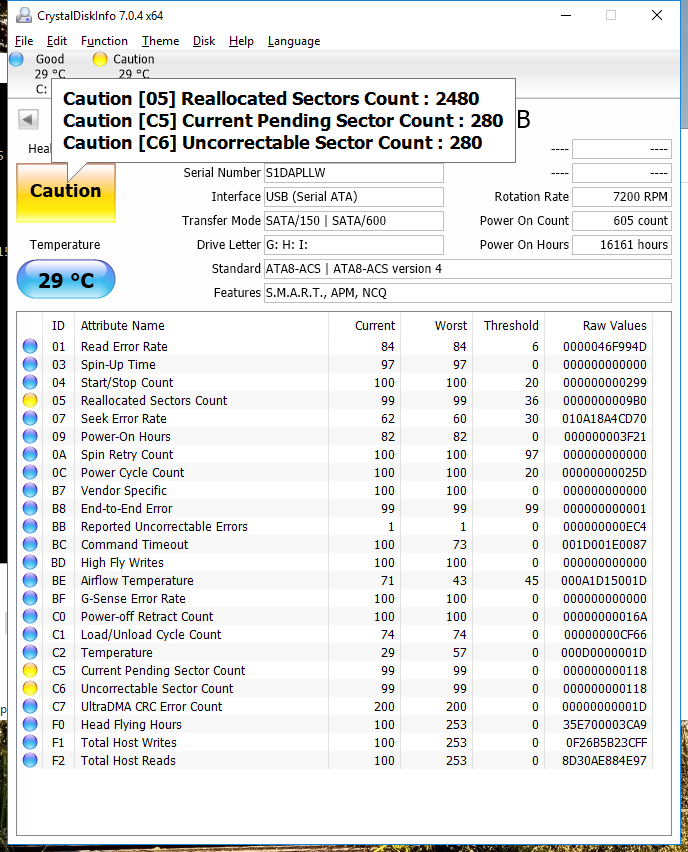
Task: Click raw value 0000000009B0
Action: point(604,400)
